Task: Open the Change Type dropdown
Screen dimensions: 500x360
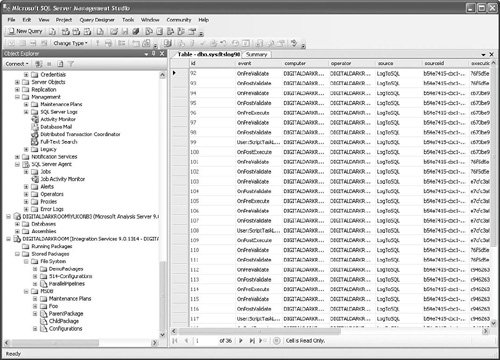Action: point(70,43)
